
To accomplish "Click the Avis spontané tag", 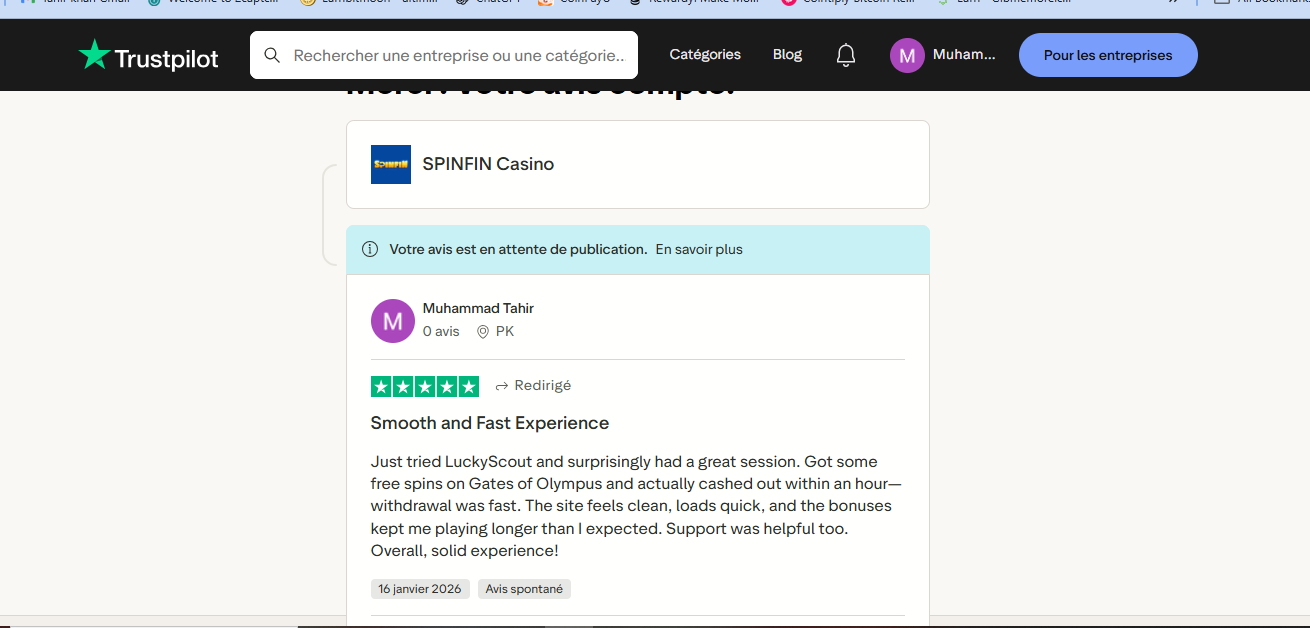I will click(524, 589).
